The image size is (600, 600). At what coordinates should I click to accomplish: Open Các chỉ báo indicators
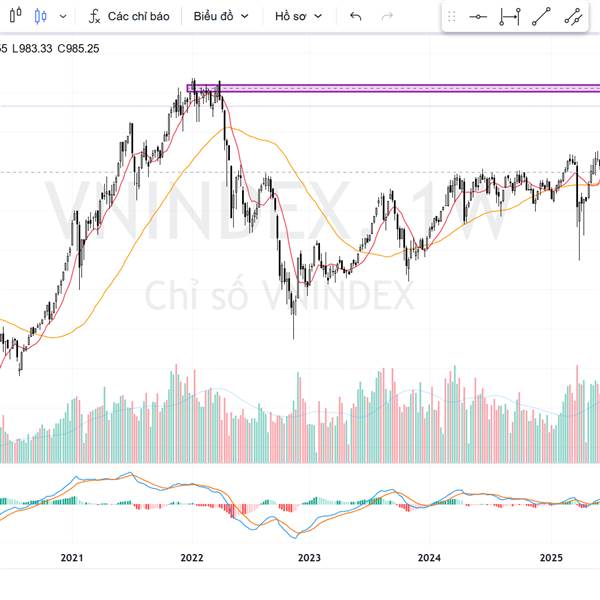tap(139, 16)
